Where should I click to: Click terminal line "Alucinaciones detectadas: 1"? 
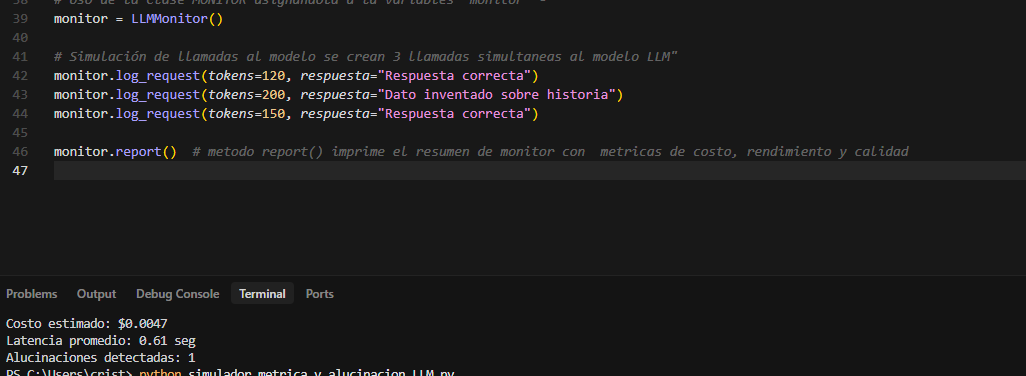coord(101,358)
